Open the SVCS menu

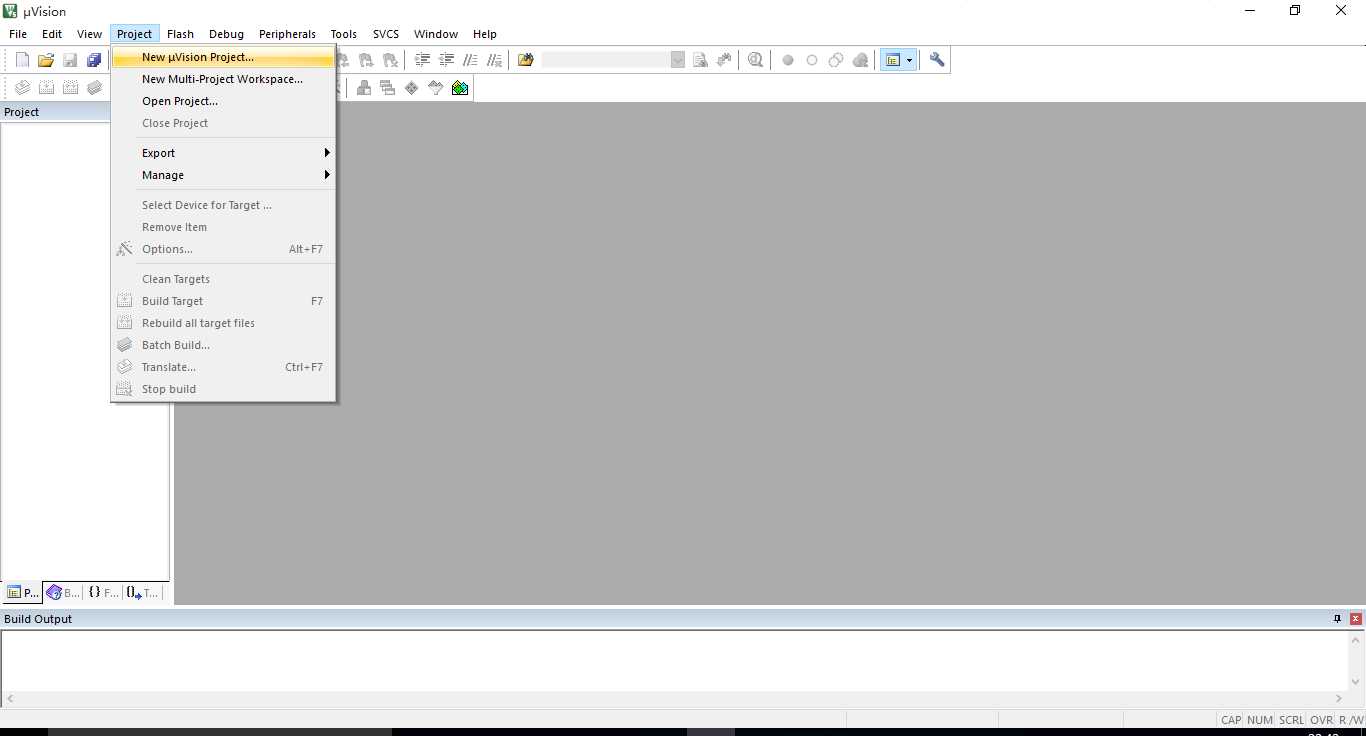(386, 34)
